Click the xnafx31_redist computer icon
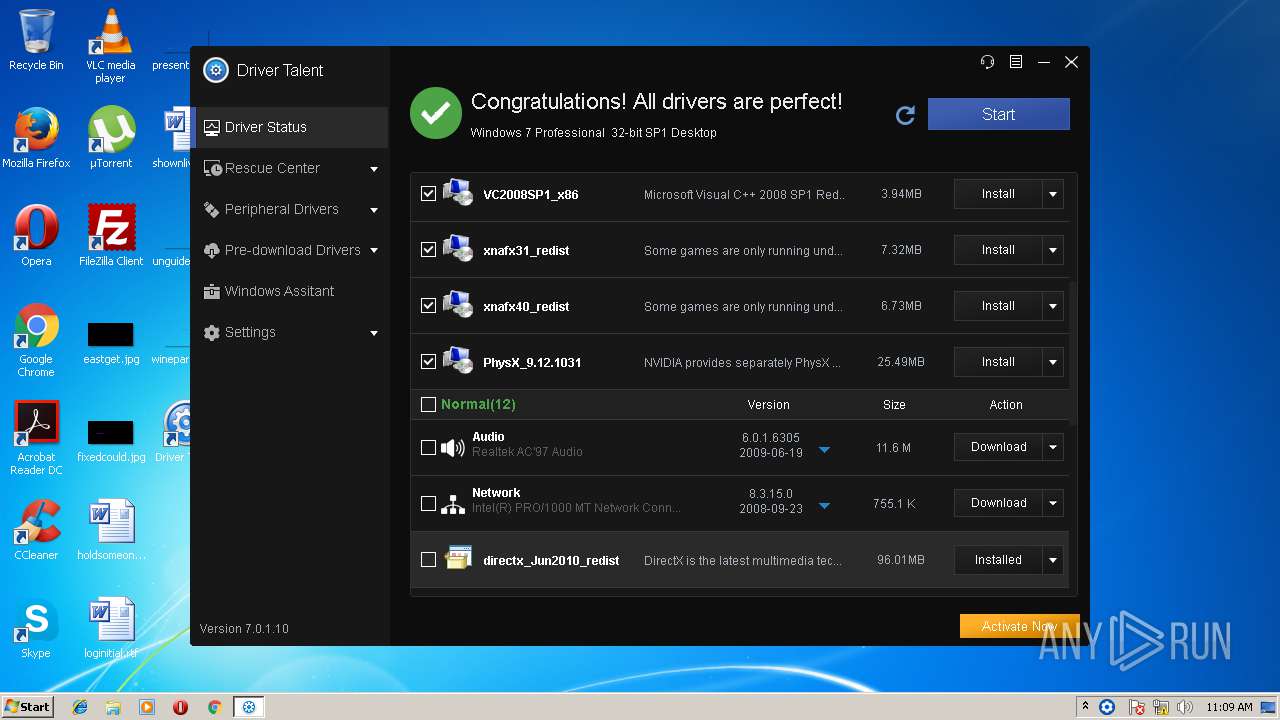The width and height of the screenshot is (1280, 720). (458, 249)
